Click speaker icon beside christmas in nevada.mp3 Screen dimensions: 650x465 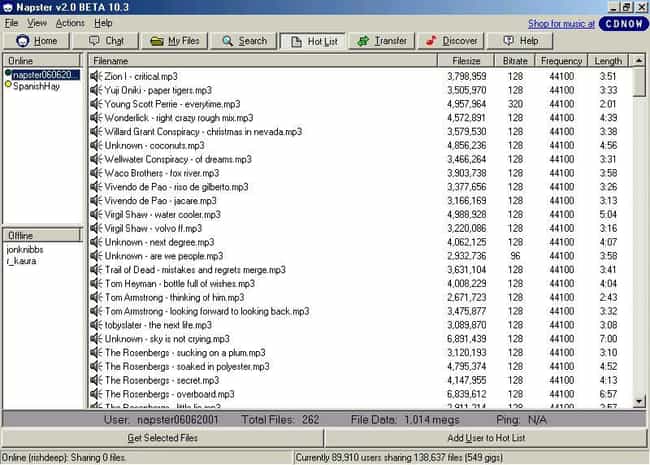pos(96,131)
